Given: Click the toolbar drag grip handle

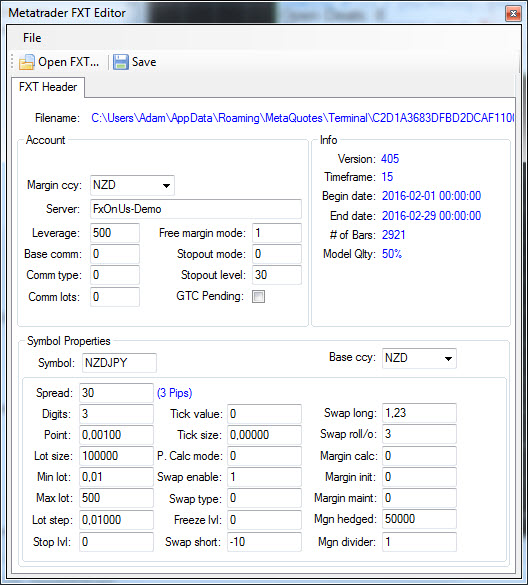Looking at the screenshot, I should pos(12,62).
